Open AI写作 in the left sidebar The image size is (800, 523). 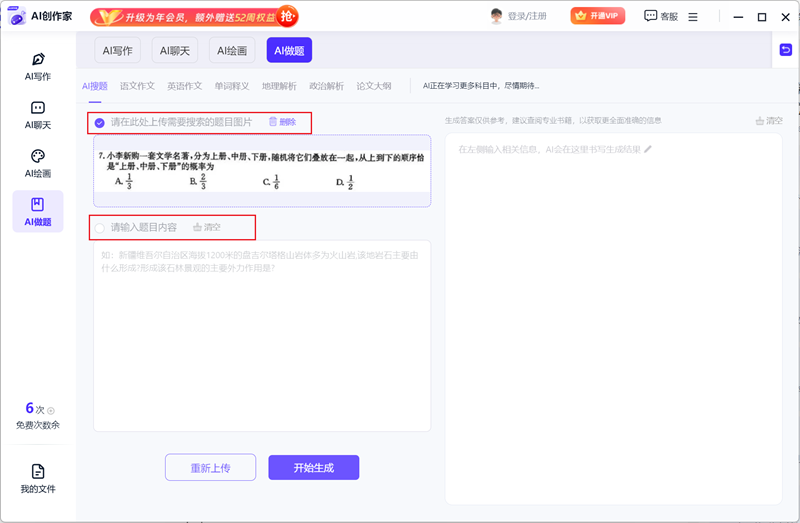click(38, 67)
